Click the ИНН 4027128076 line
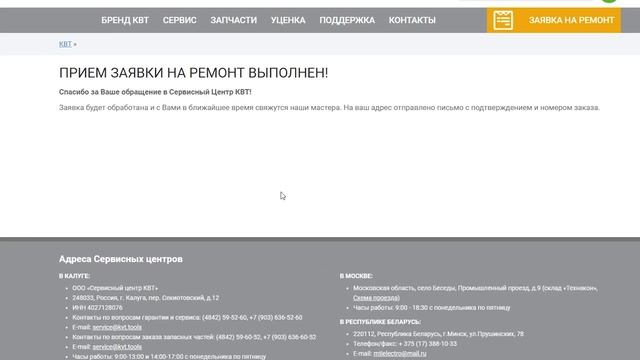The height and width of the screenshot is (360, 640). [97, 308]
